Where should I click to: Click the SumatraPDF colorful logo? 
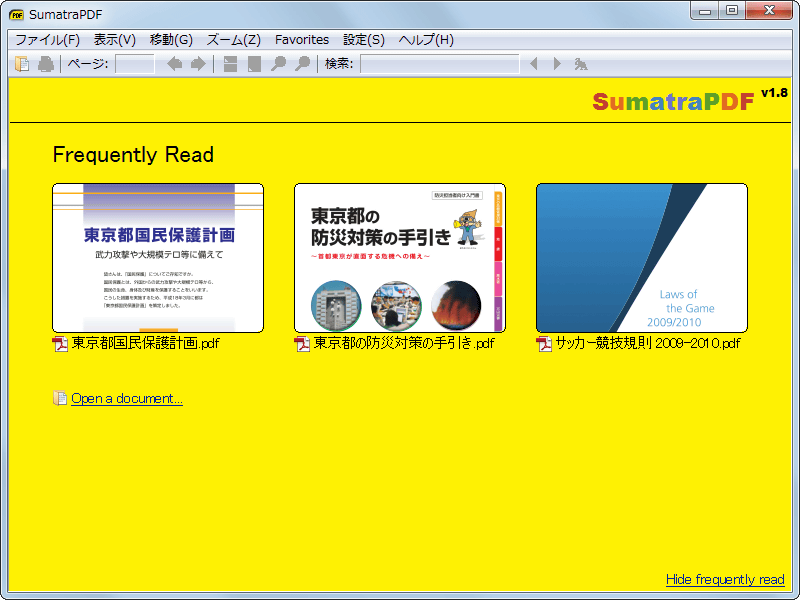click(x=673, y=102)
